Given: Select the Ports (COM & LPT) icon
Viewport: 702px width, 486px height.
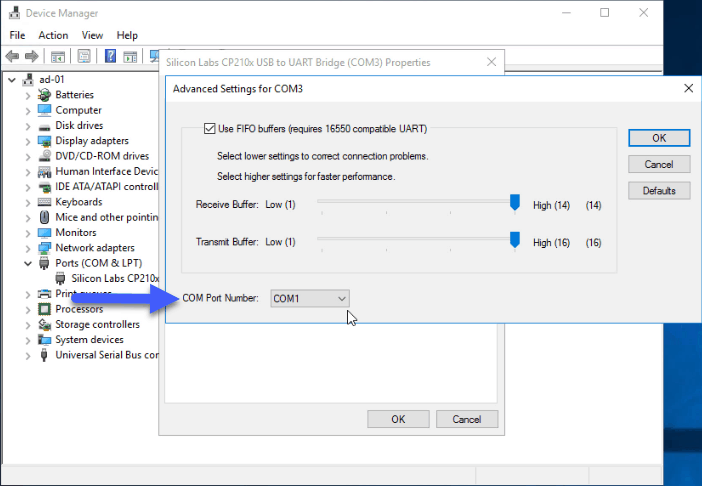Looking at the screenshot, I should 44,263.
